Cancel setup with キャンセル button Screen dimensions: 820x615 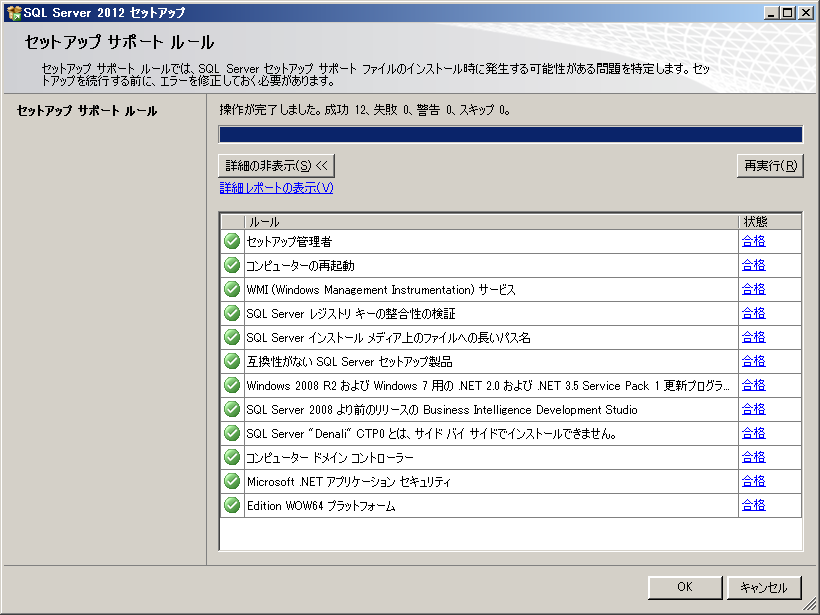tap(764, 587)
